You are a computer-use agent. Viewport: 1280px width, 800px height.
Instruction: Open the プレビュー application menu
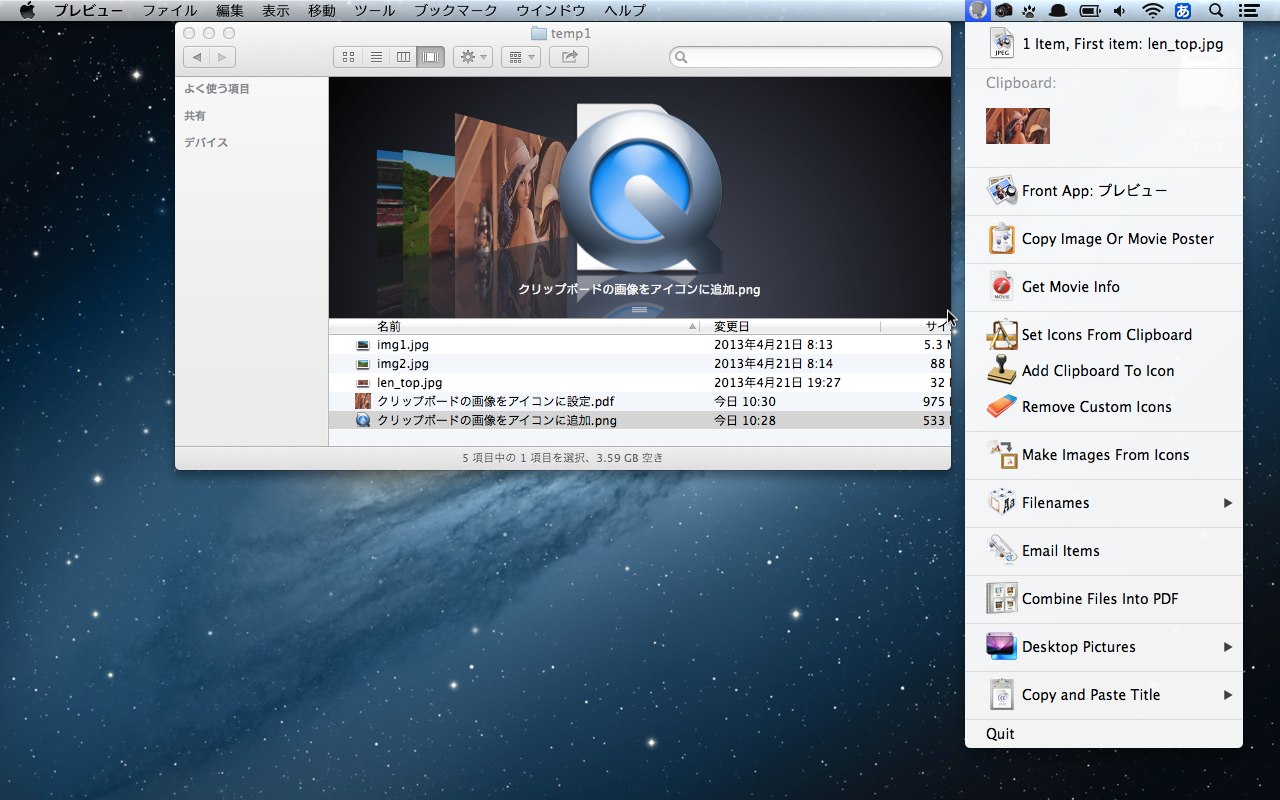pos(89,11)
